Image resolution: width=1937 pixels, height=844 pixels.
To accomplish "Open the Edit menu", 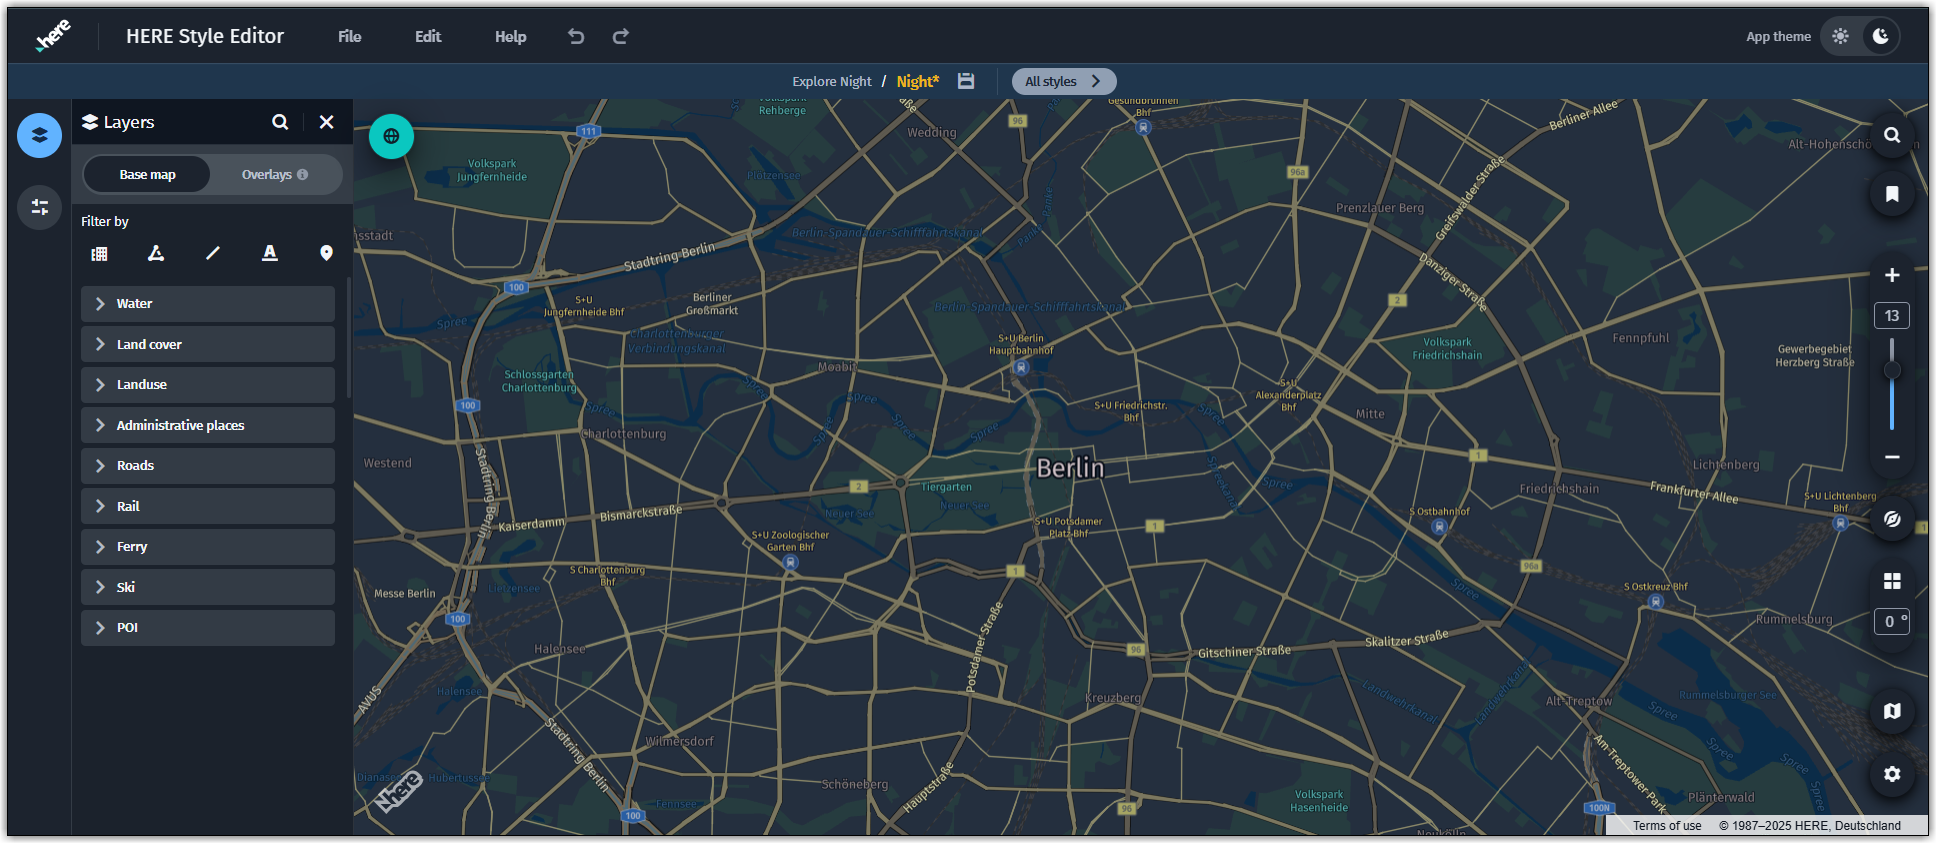I will pyautogui.click(x=428, y=36).
